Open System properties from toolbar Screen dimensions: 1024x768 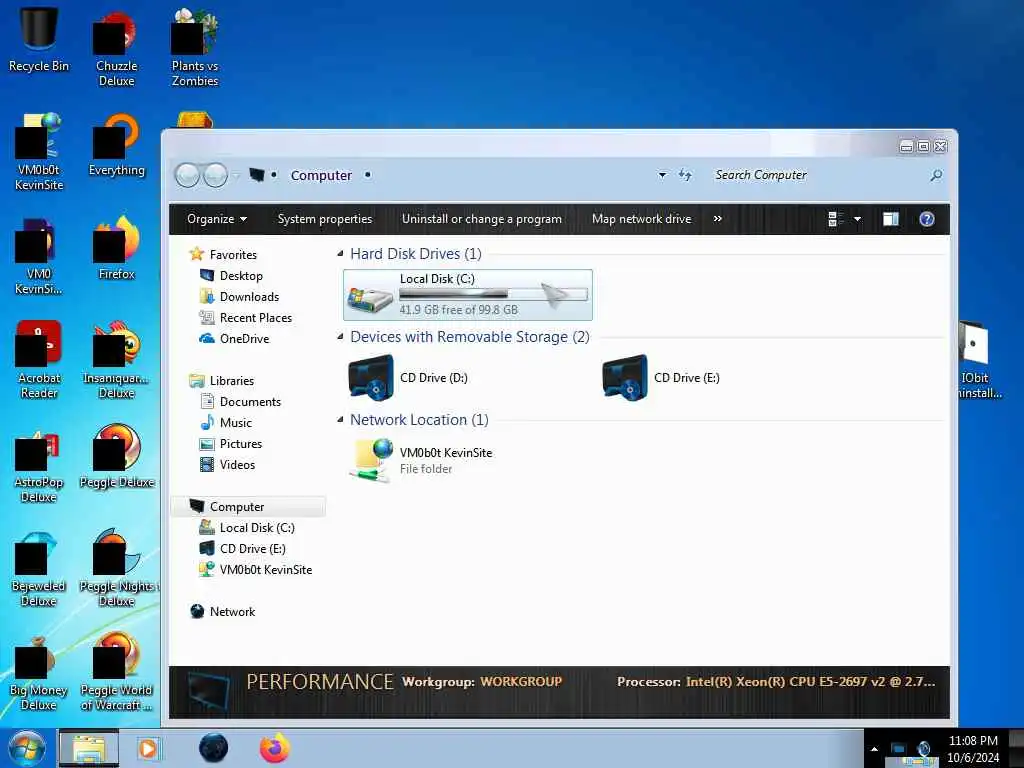click(x=325, y=219)
